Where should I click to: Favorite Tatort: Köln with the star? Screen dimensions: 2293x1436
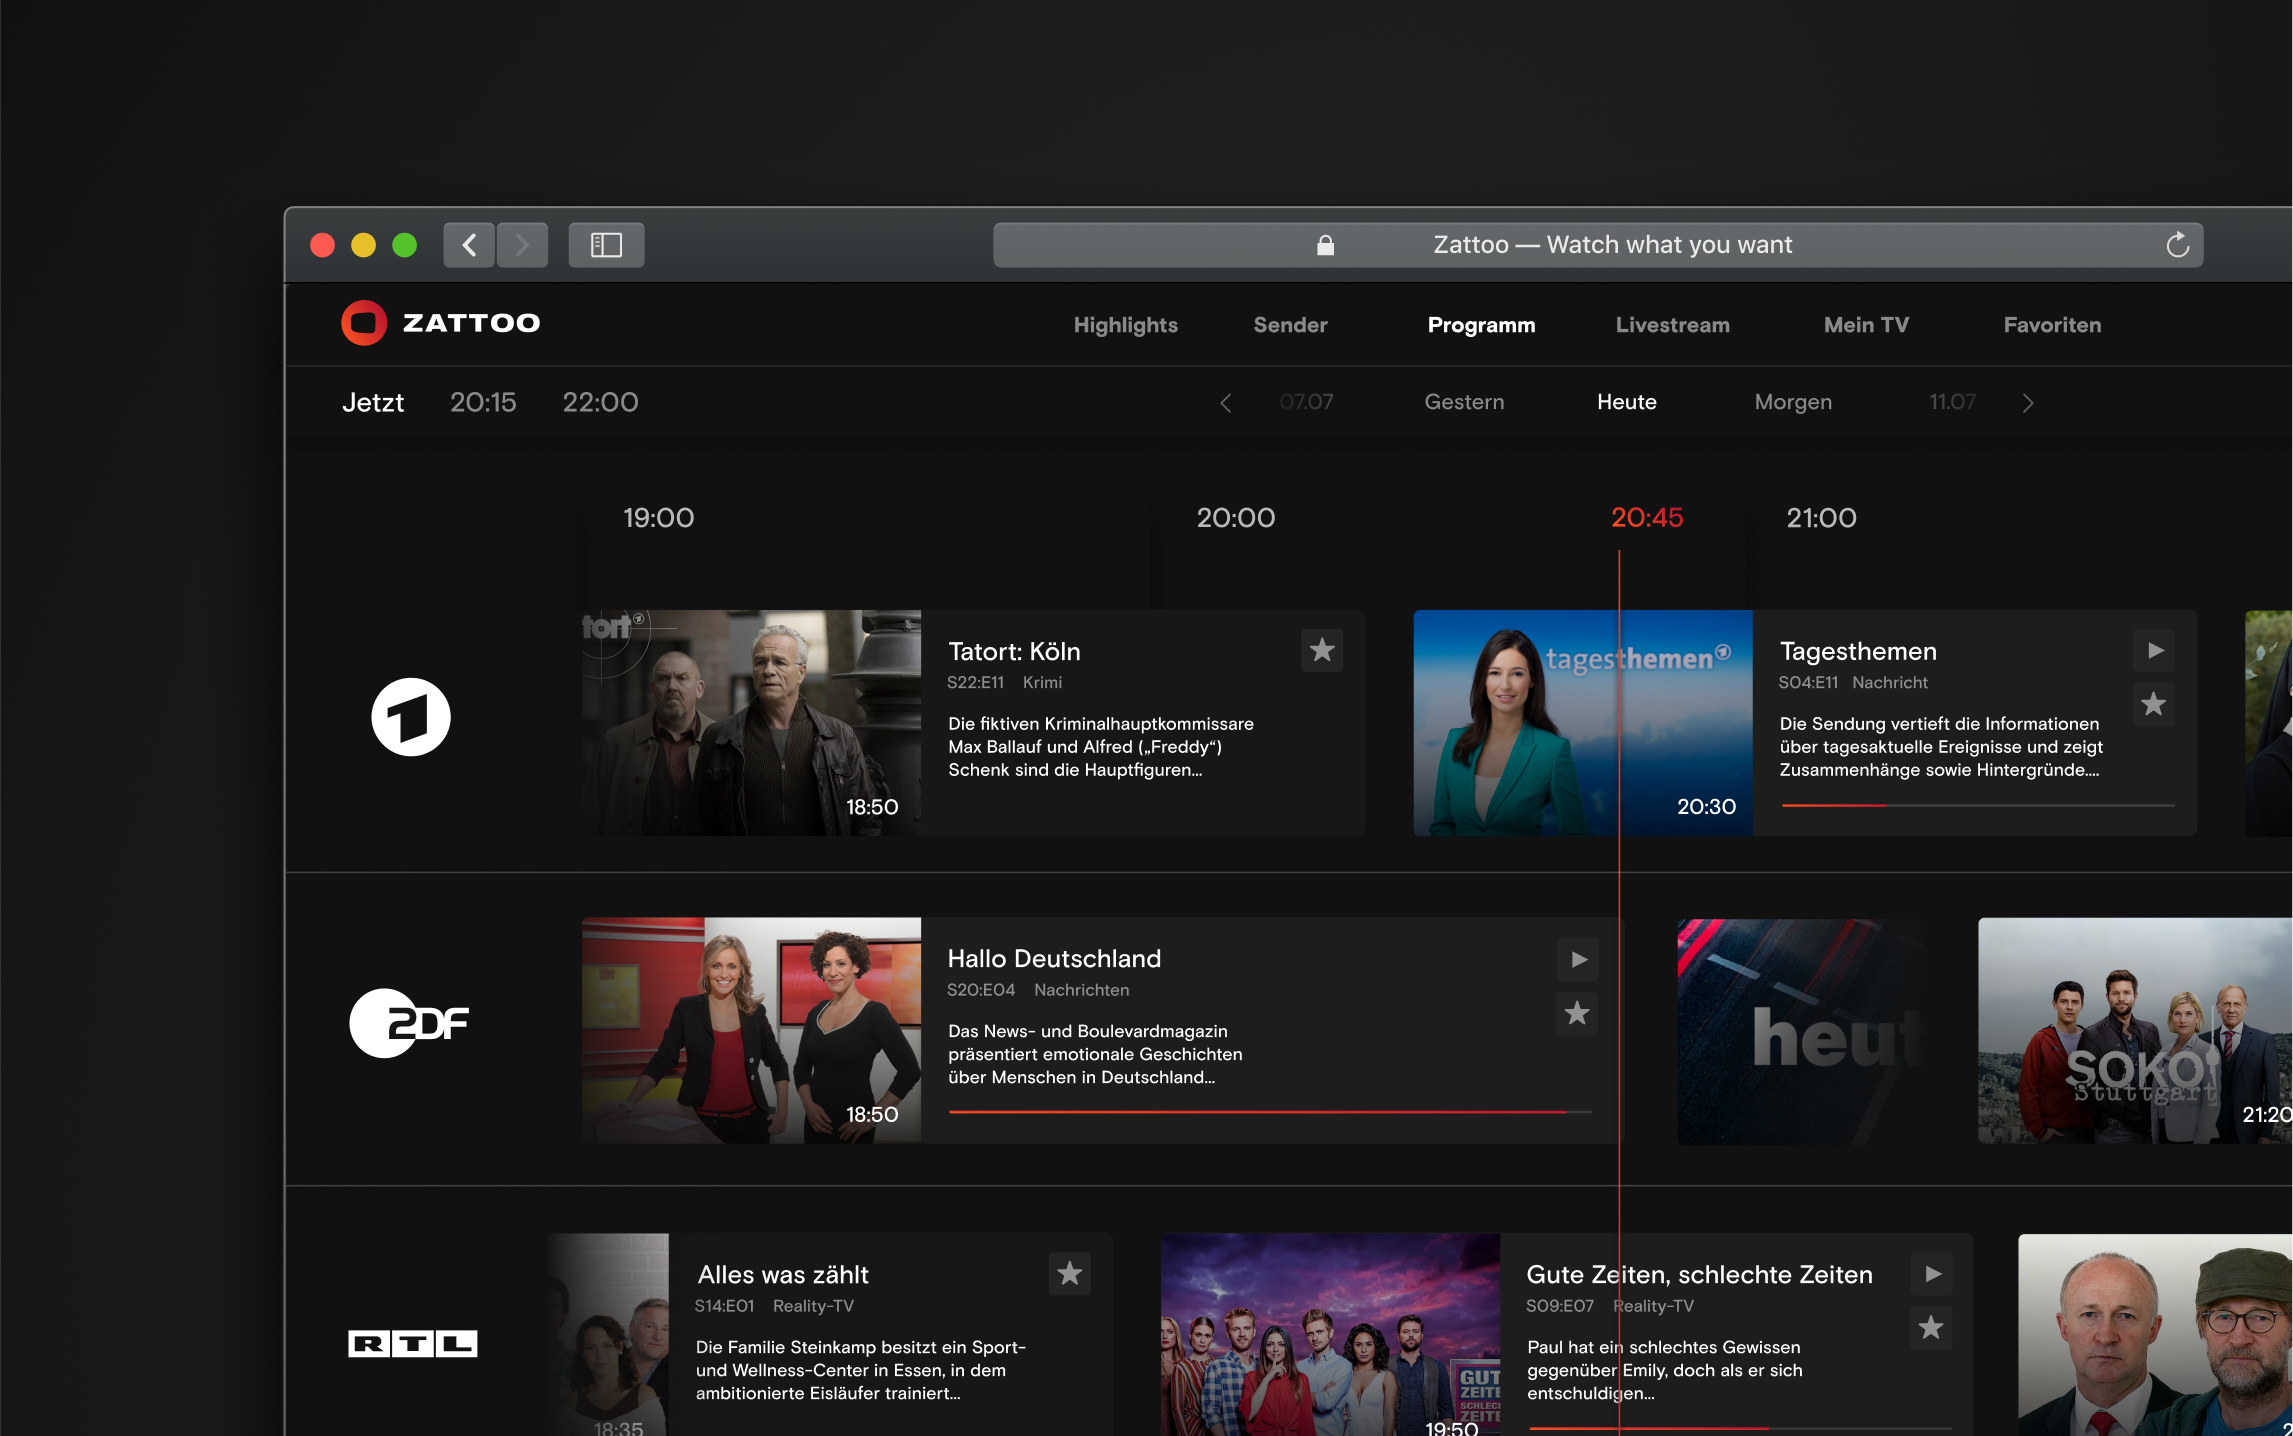point(1322,650)
